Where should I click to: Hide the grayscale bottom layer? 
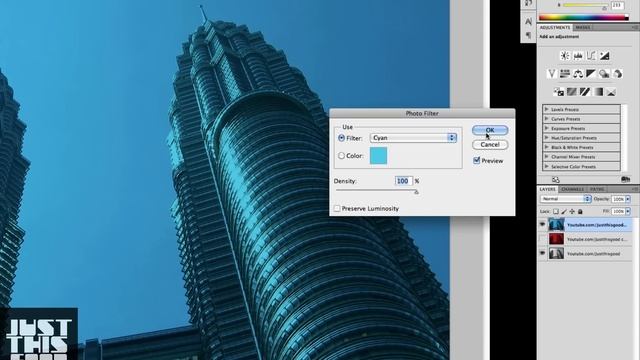tap(542, 253)
